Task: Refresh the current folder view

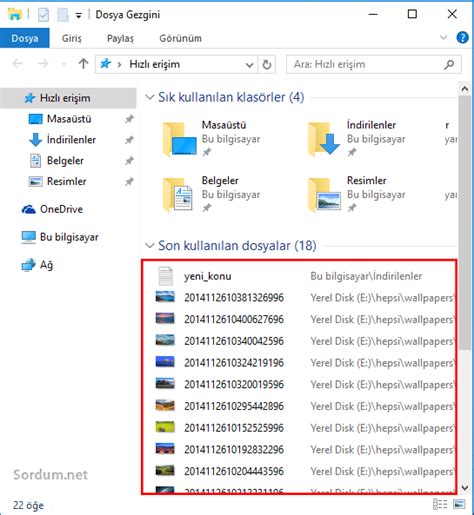Action: [x=267, y=64]
